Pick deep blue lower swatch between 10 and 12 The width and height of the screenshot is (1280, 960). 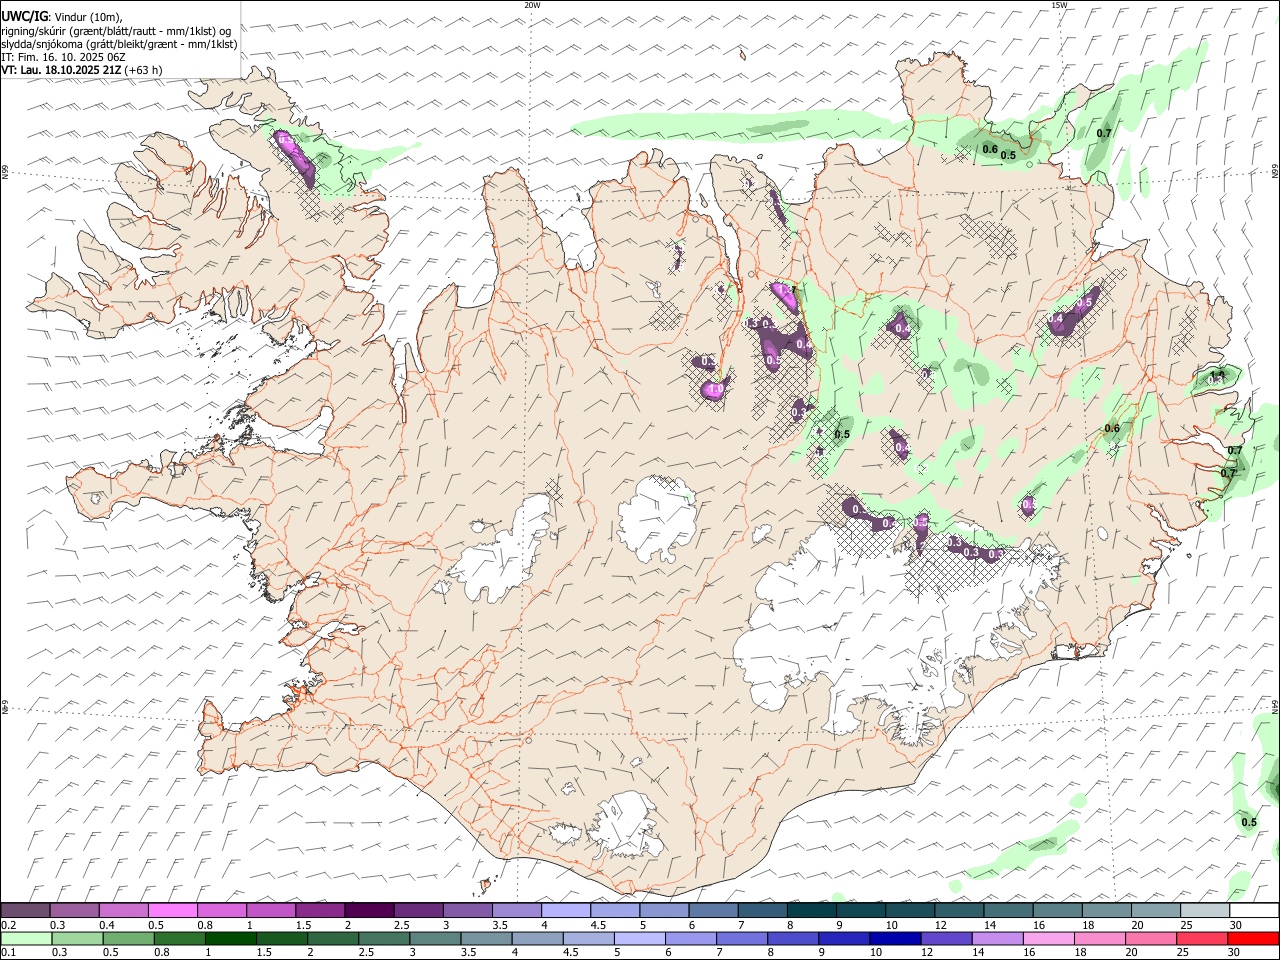click(x=894, y=938)
